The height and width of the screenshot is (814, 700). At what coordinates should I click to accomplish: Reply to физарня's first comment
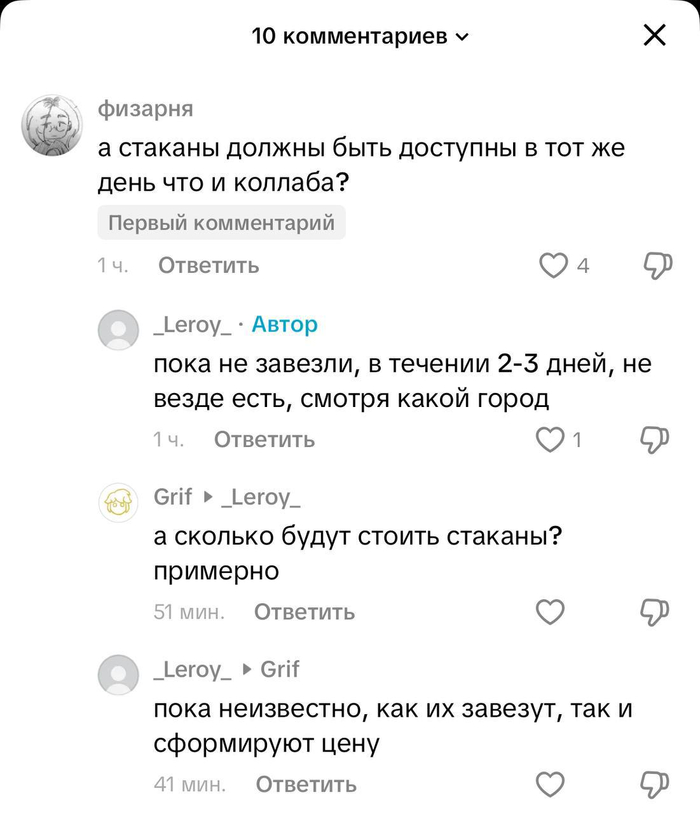pos(209,265)
